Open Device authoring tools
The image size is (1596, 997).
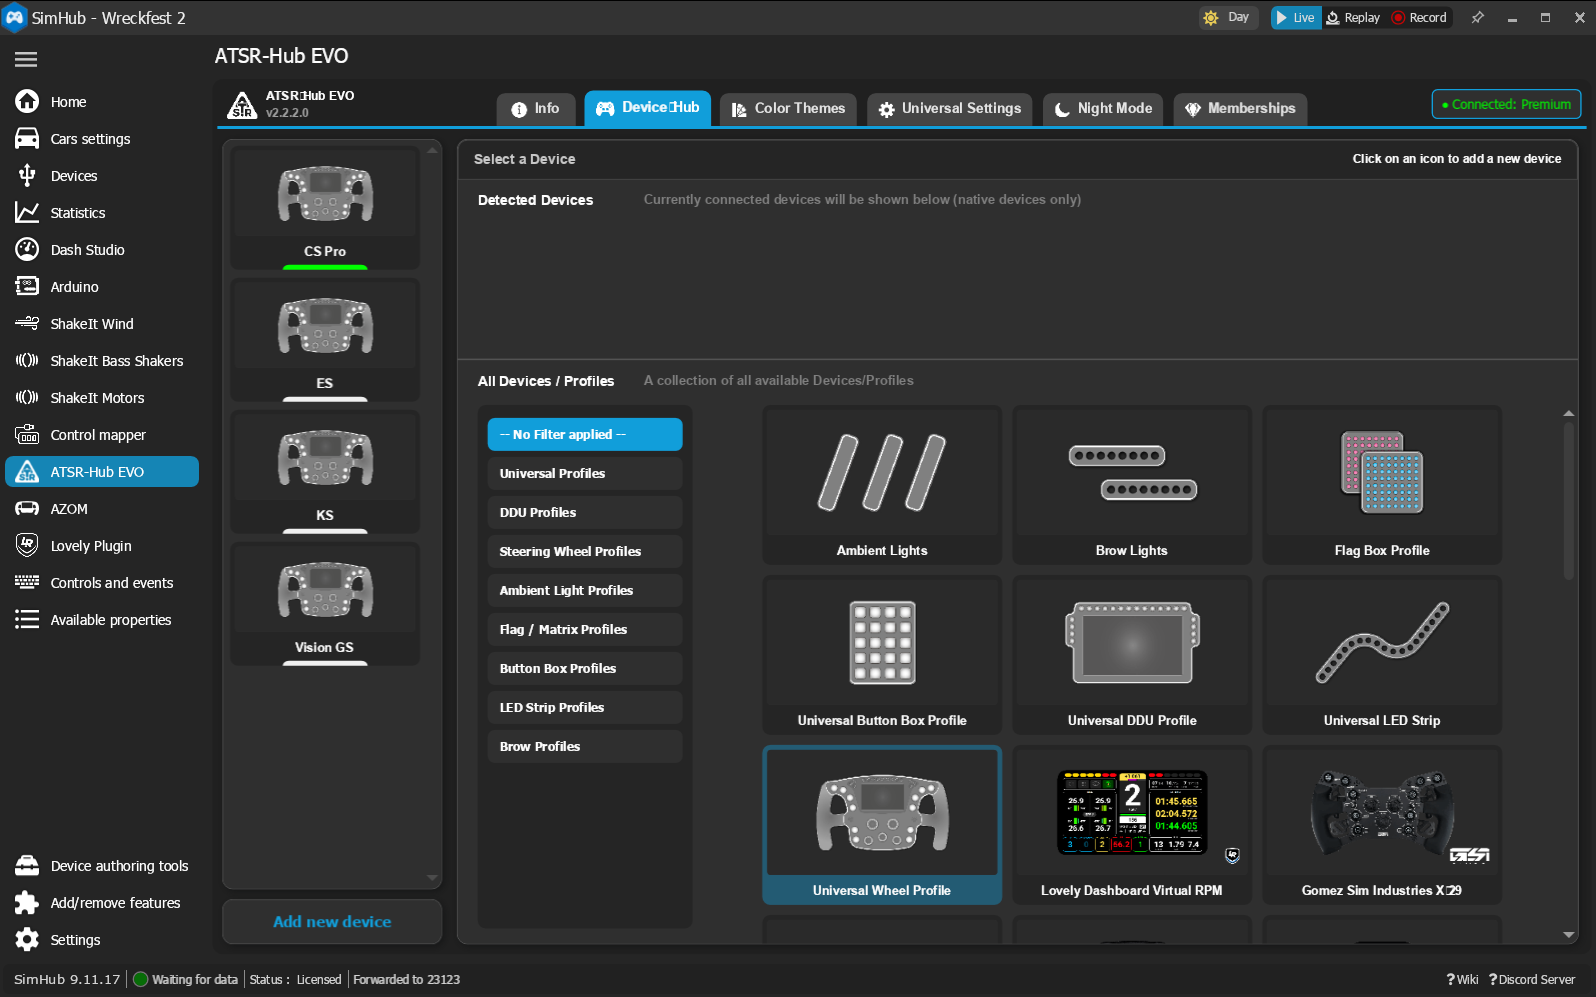[102, 866]
